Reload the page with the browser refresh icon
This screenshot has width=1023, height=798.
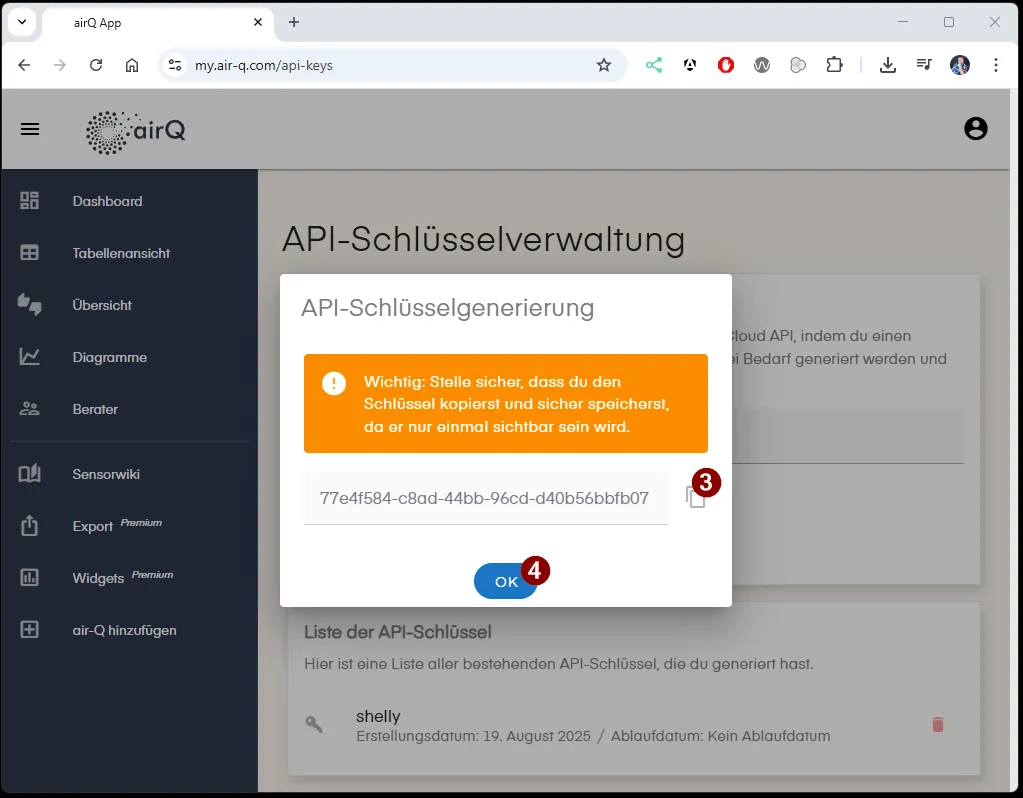click(x=95, y=64)
